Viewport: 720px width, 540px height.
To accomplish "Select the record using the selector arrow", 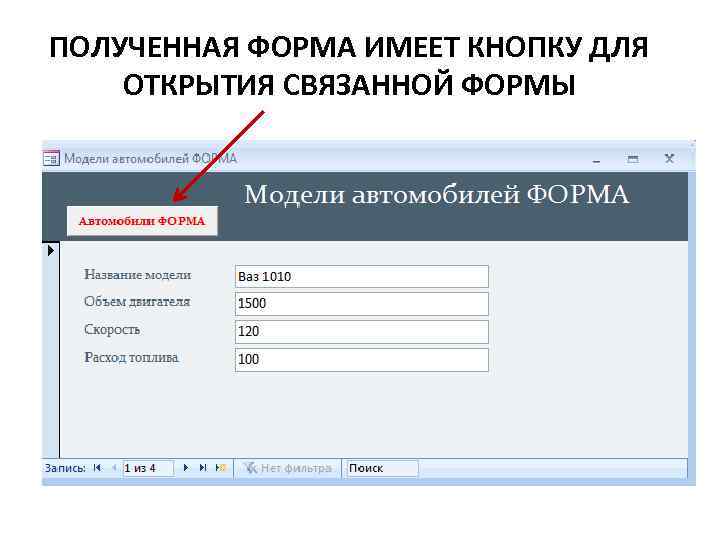I will (x=51, y=251).
